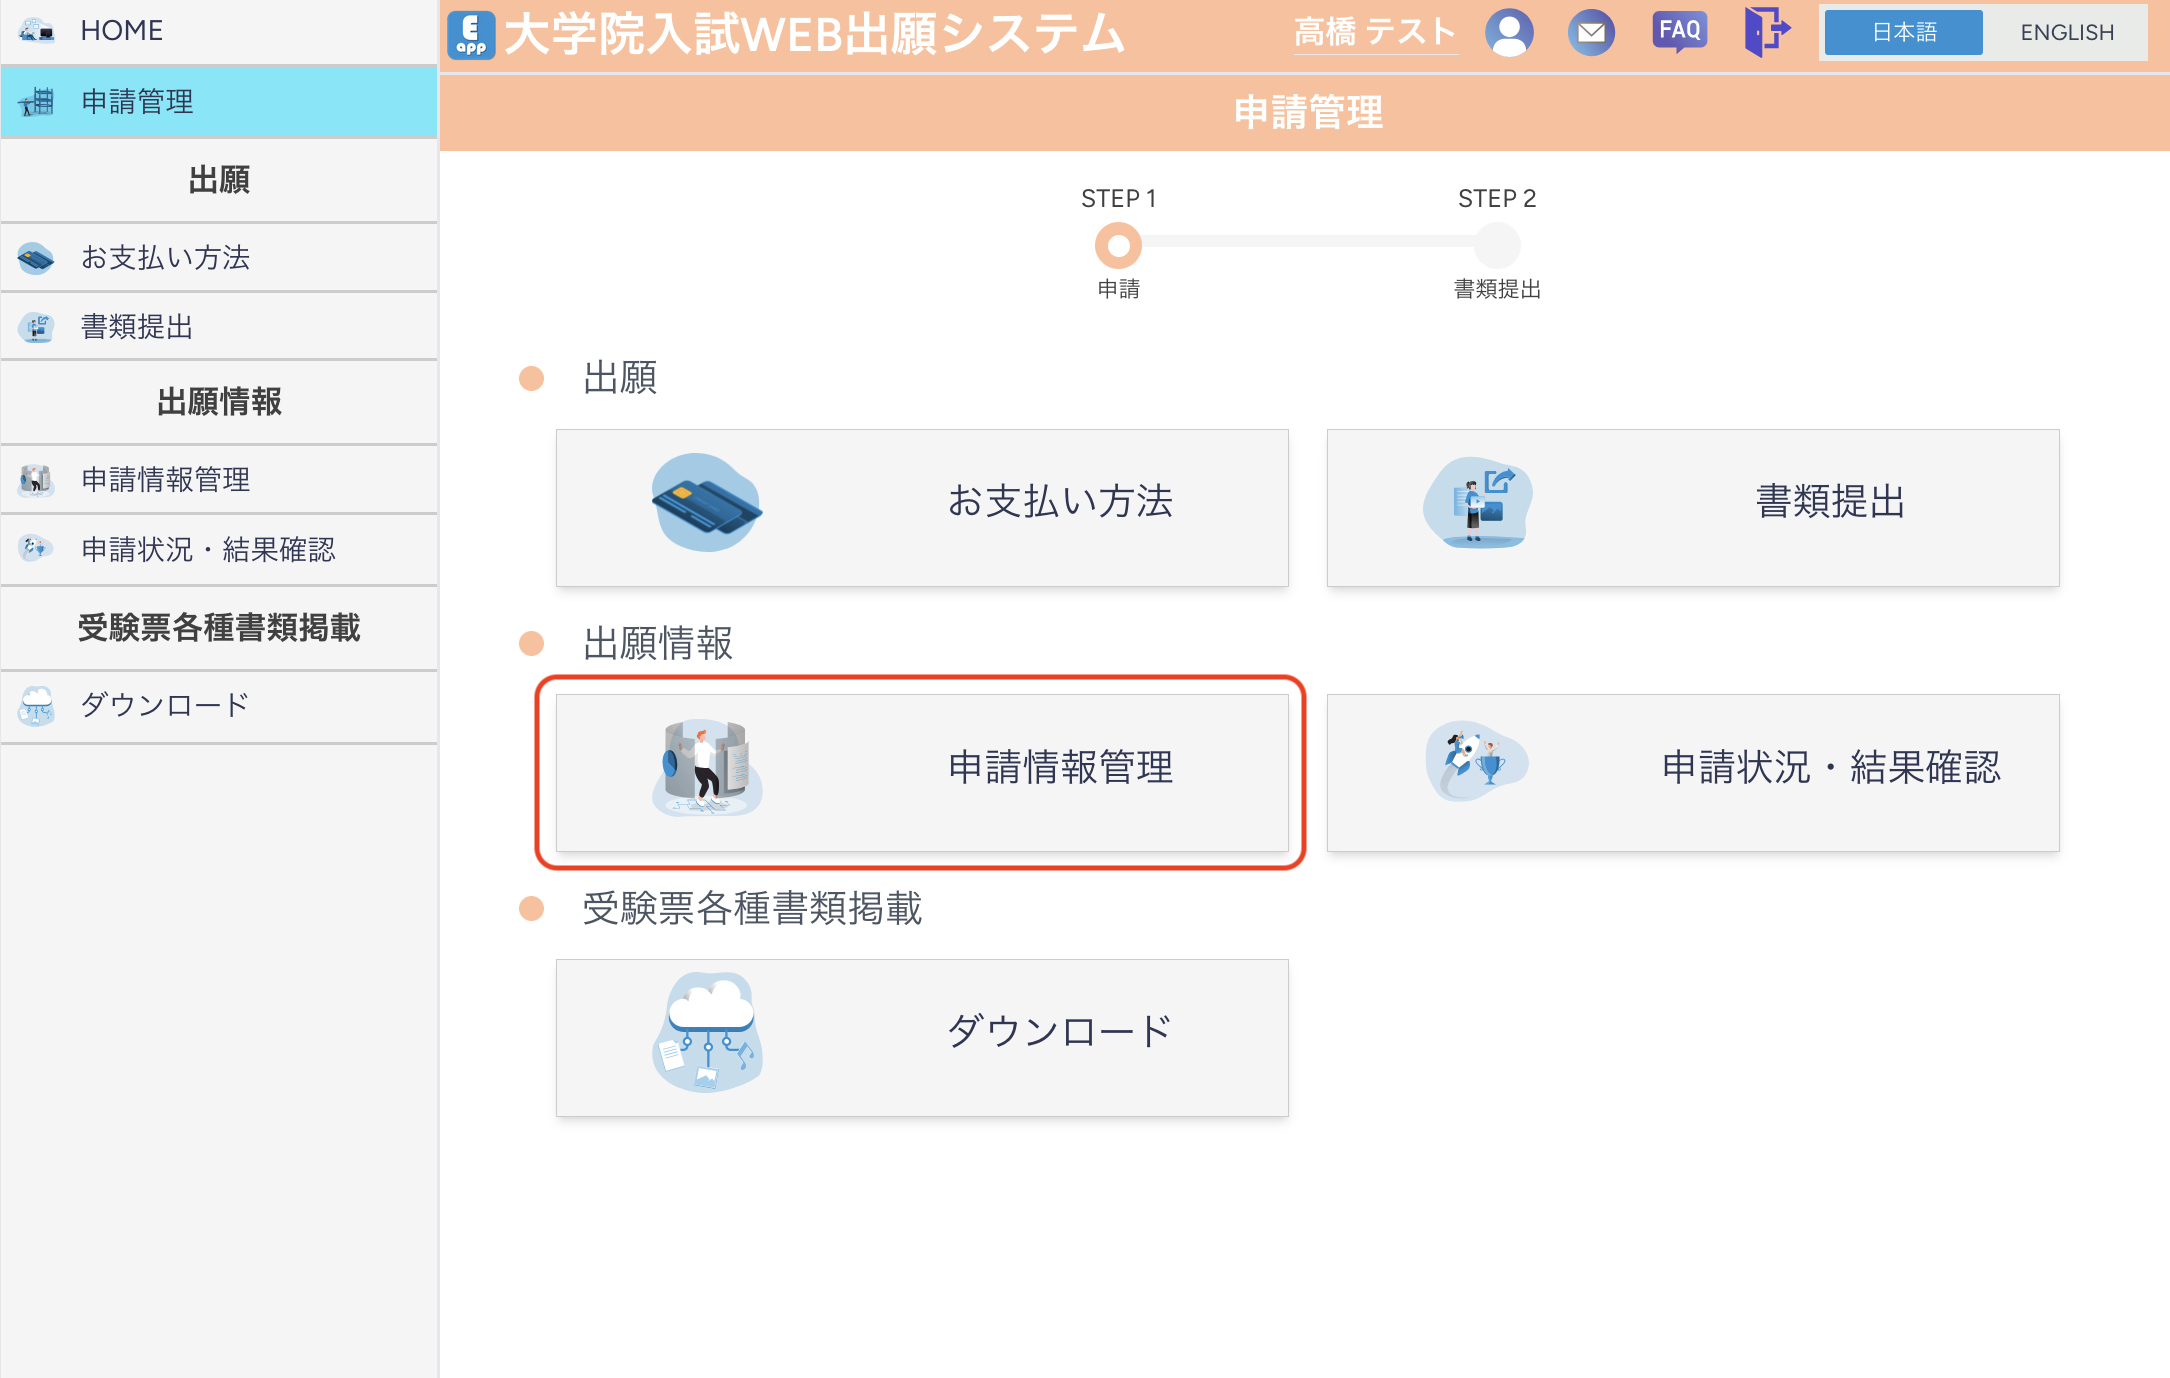
Task: Click the app logo icon beside the title
Action: pyautogui.click(x=471, y=33)
